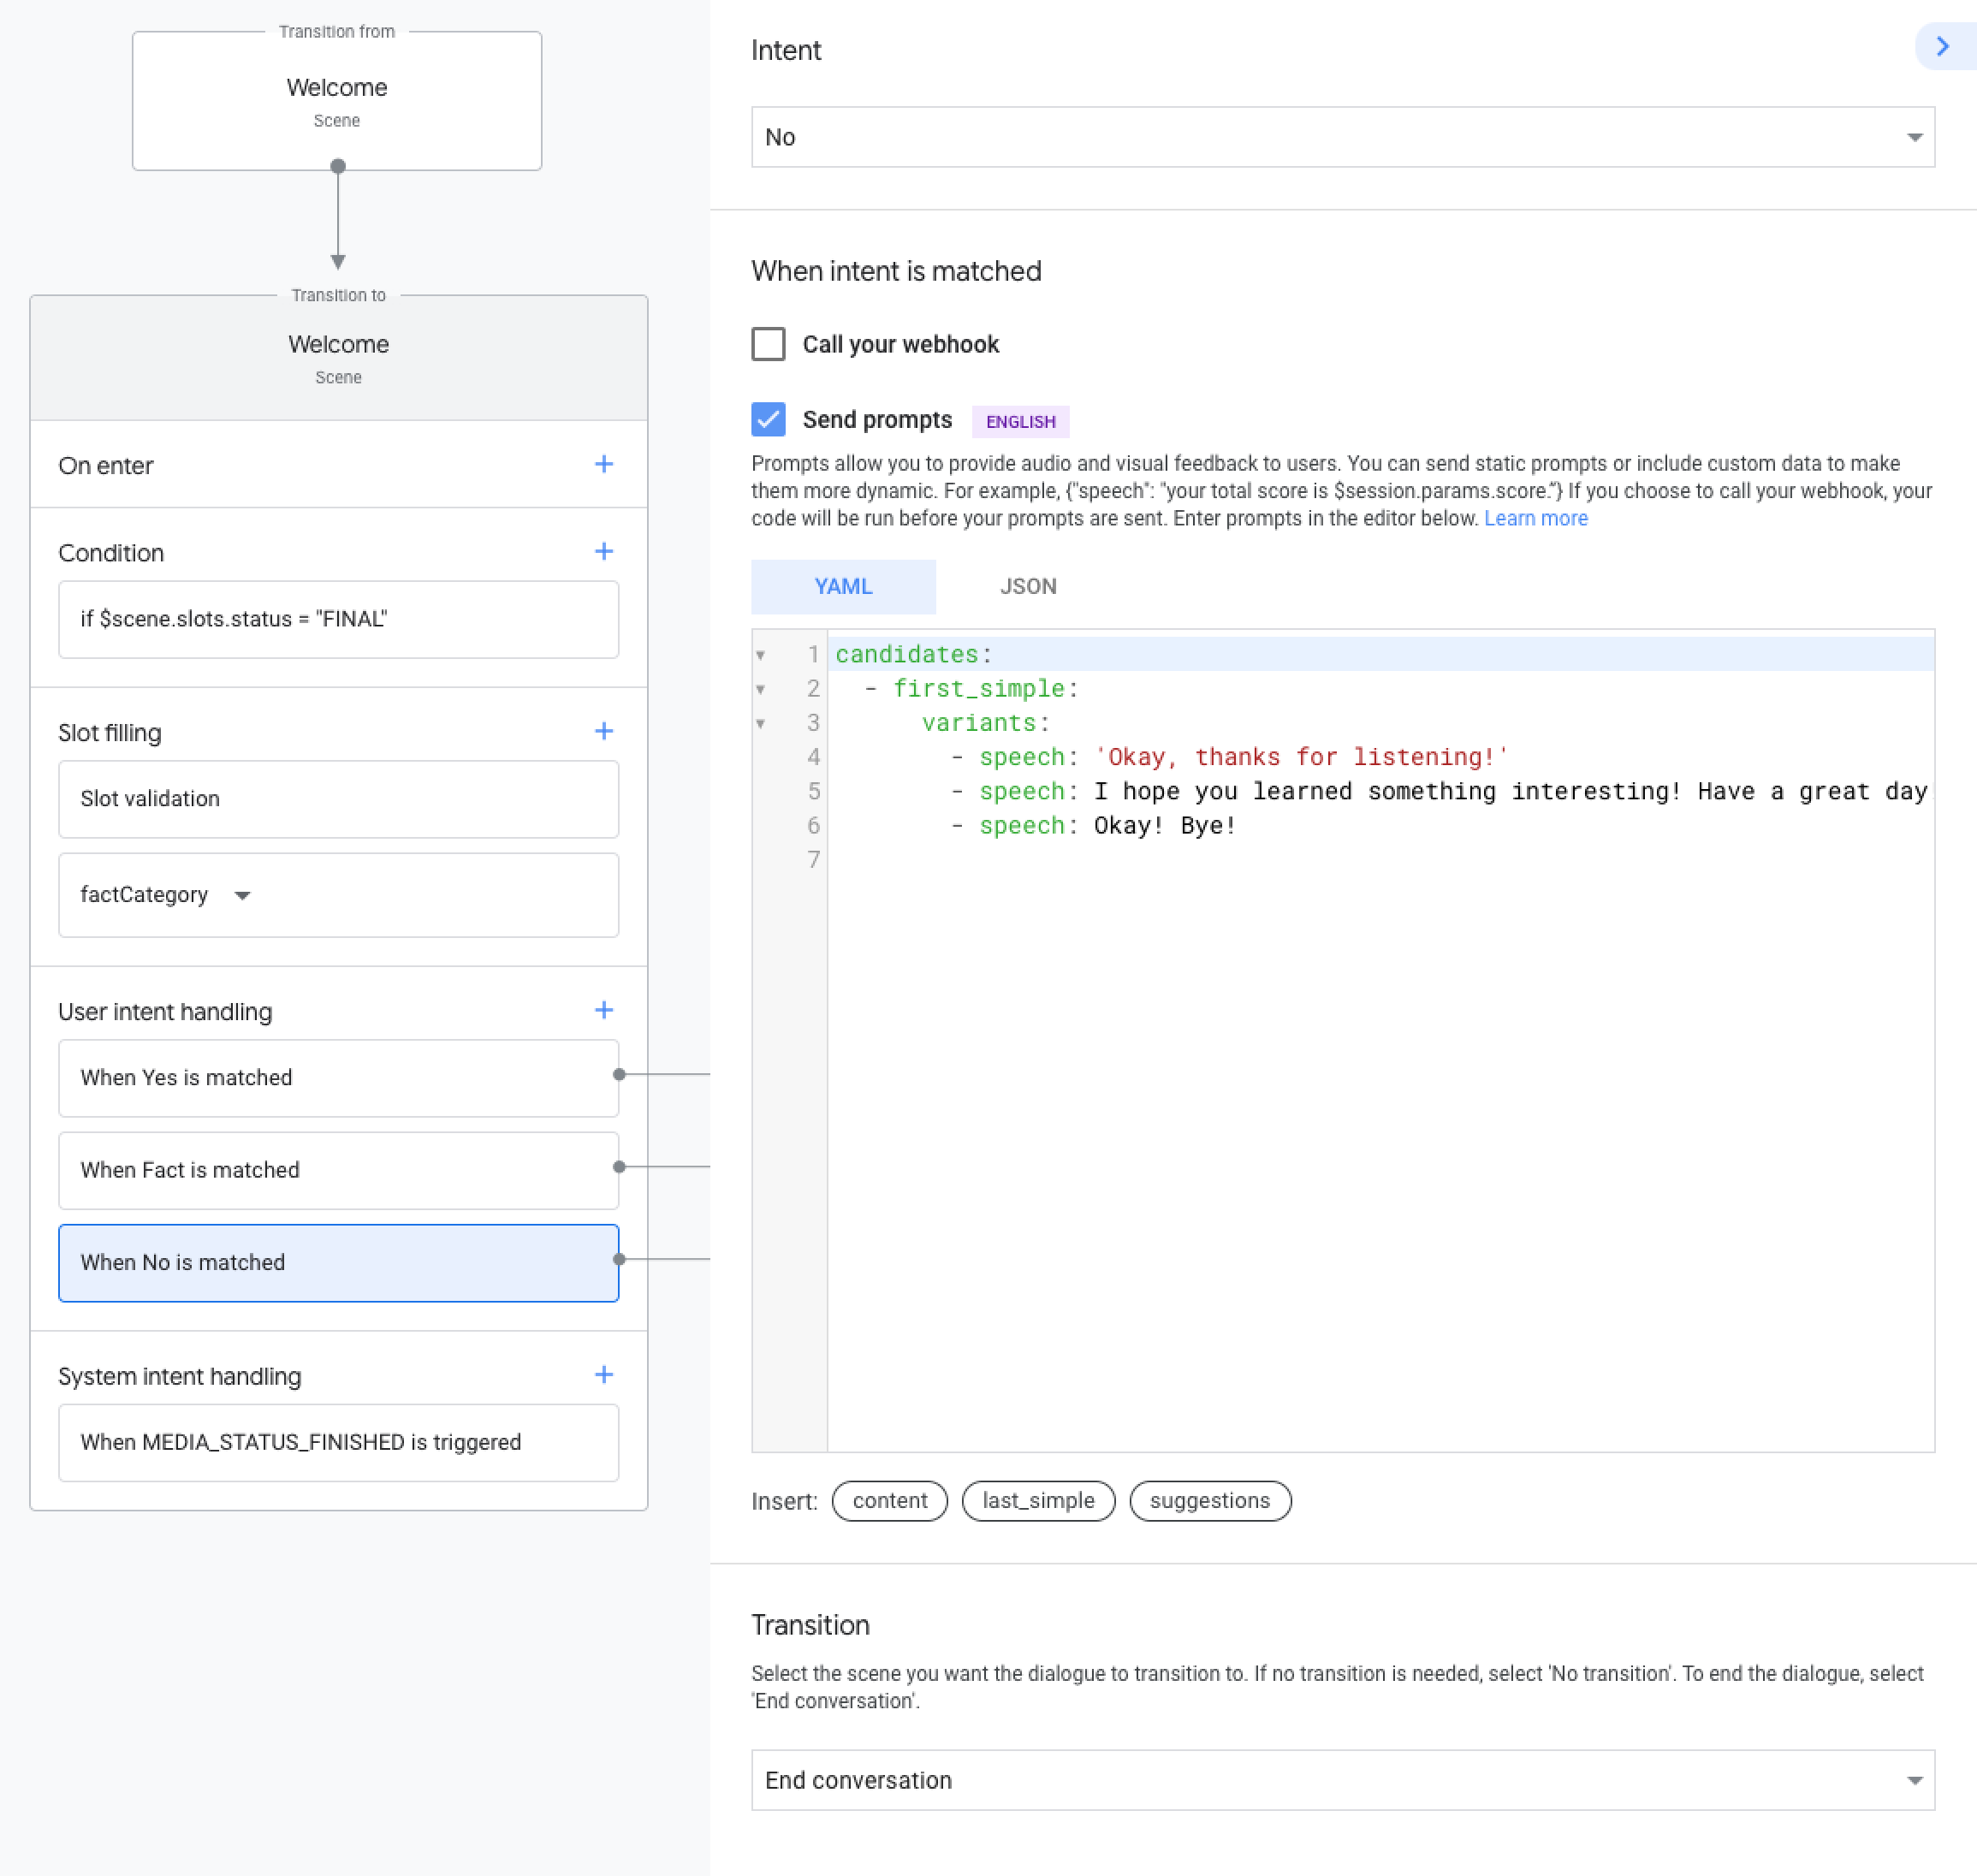The width and height of the screenshot is (1977, 1876).
Task: Add a System intent handling item
Action: click(x=603, y=1375)
